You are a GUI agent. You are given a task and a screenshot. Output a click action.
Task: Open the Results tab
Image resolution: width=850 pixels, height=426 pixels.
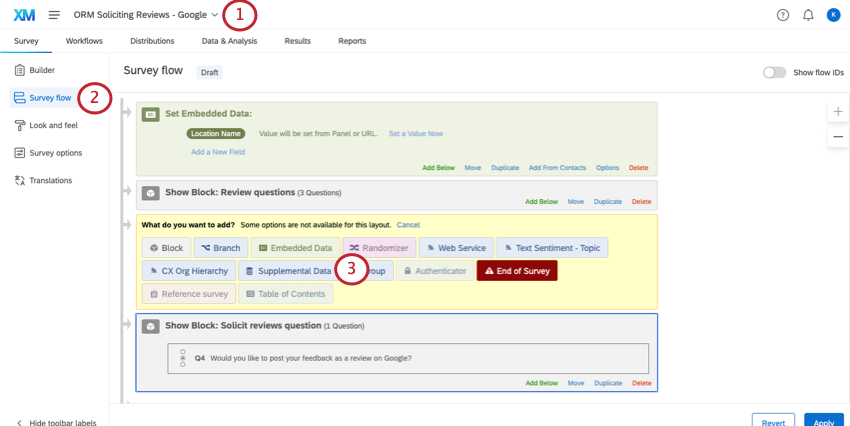coord(298,41)
